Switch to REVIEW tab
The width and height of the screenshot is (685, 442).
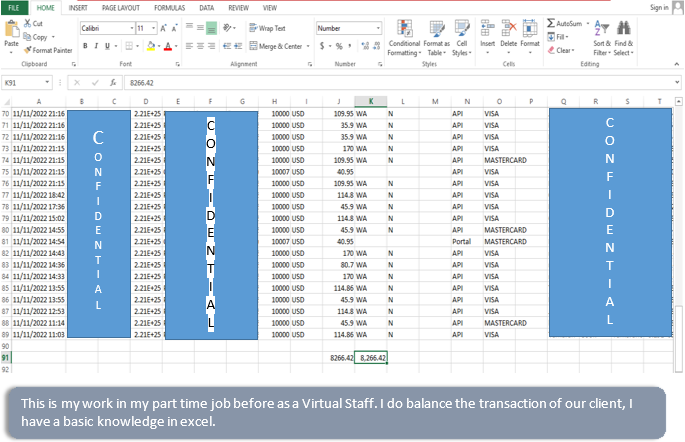point(239,8)
